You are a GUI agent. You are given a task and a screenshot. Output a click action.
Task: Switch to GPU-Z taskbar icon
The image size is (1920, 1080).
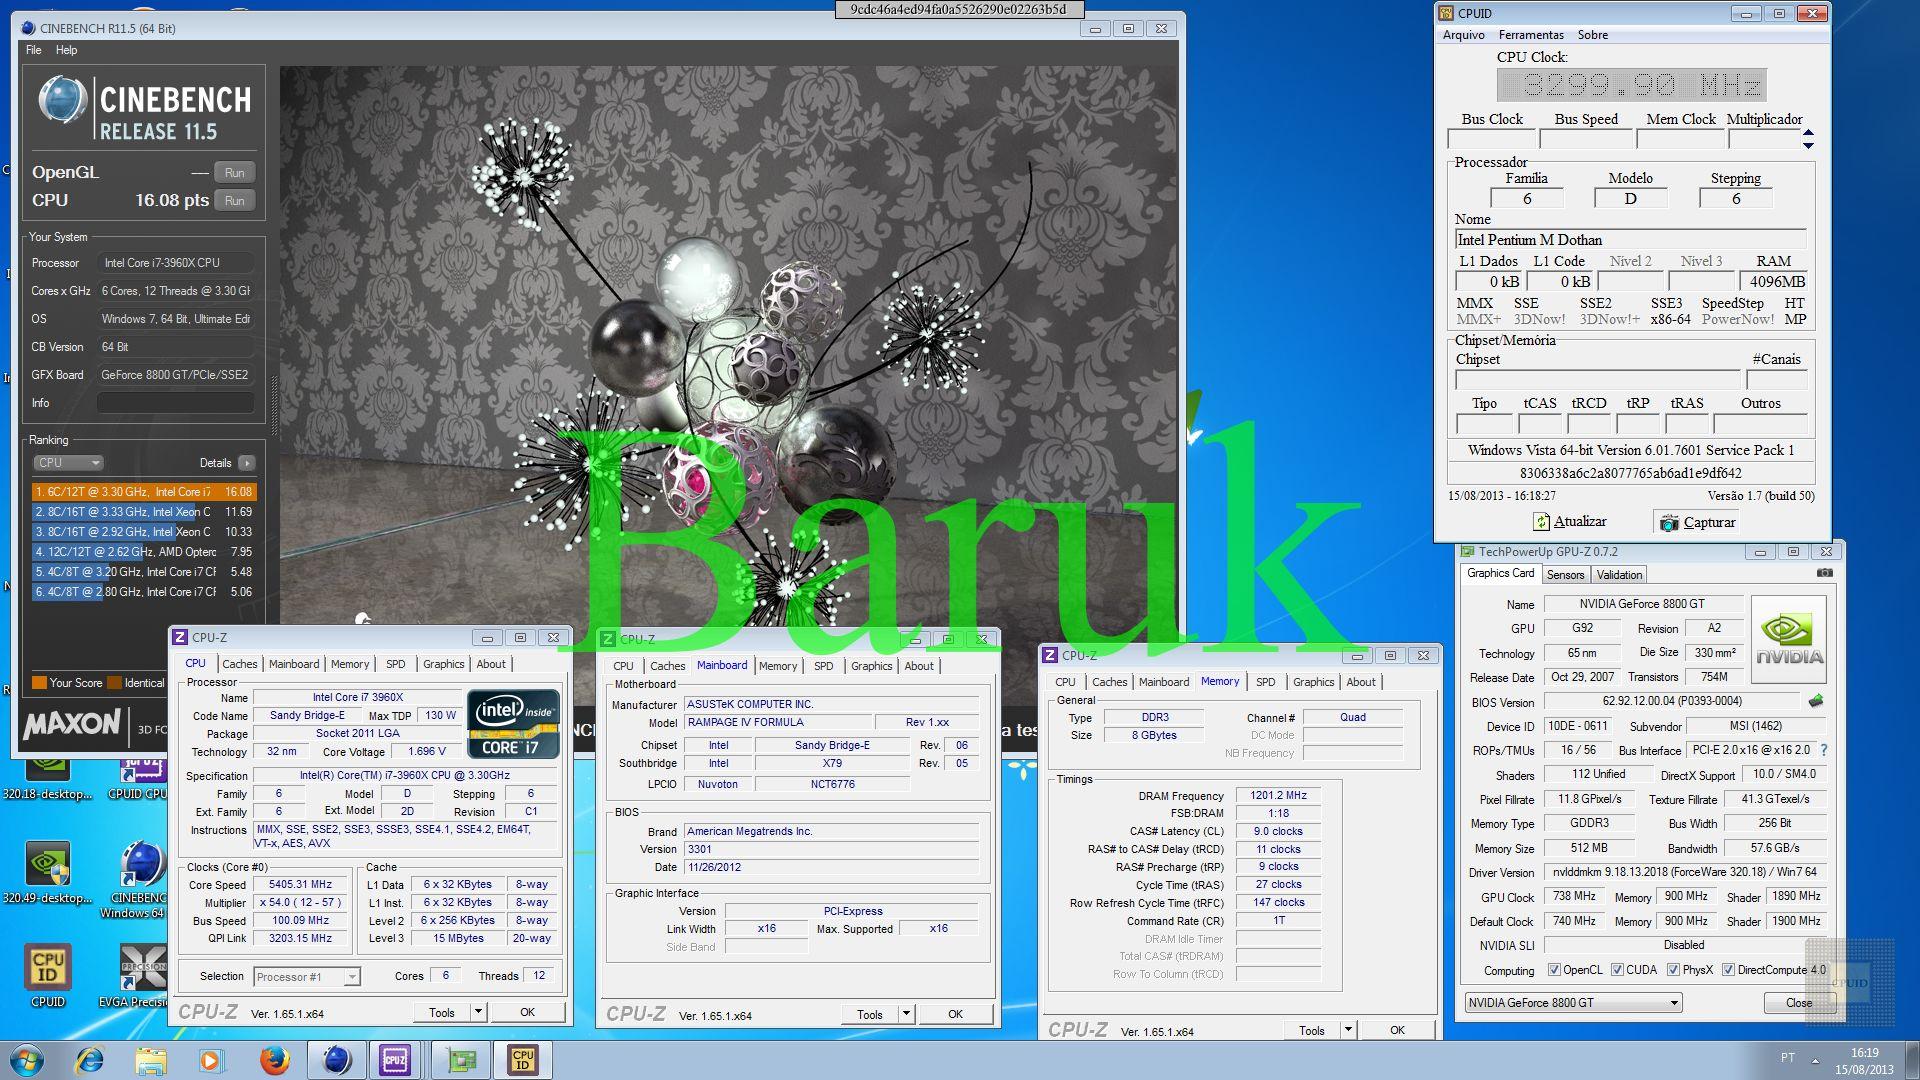(x=461, y=1060)
